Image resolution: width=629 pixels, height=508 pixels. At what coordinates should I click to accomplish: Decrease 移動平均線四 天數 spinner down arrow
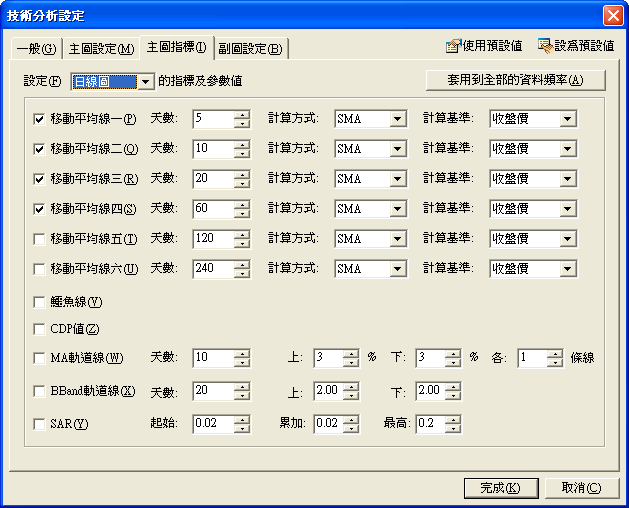pos(242,214)
